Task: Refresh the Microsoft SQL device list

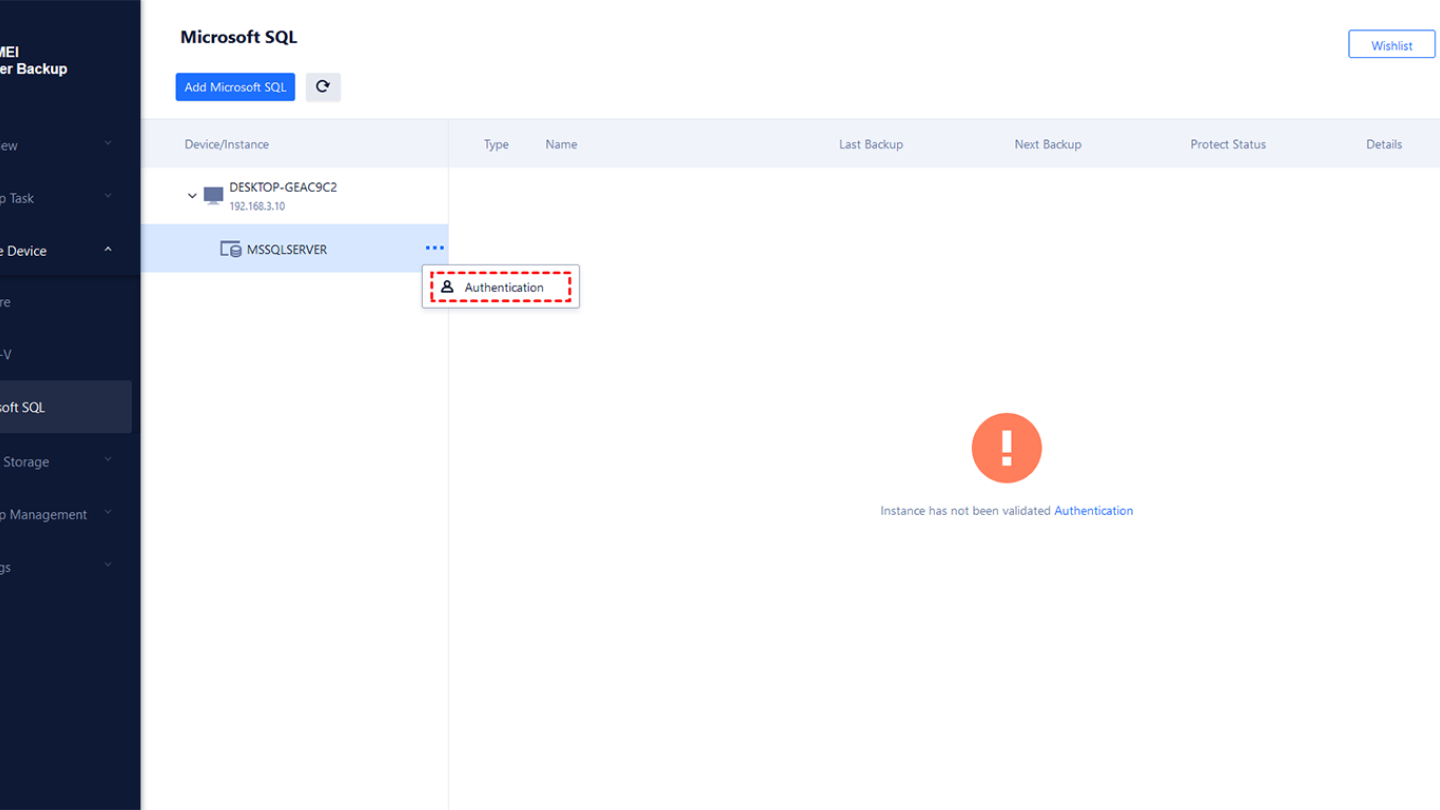Action: click(x=323, y=87)
